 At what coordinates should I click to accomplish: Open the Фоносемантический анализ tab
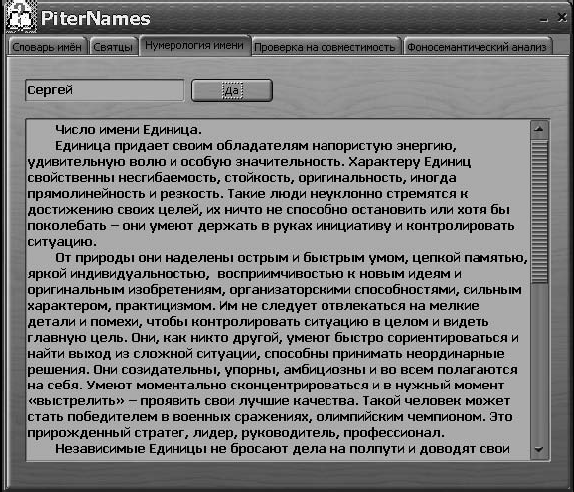(x=477, y=47)
